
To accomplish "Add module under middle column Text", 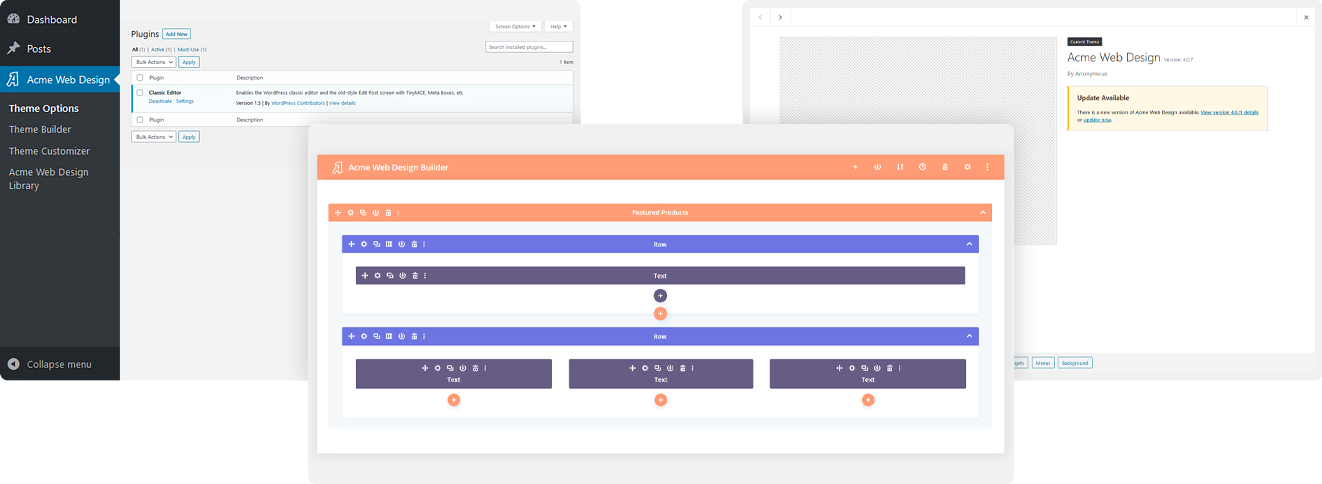I will click(x=660, y=400).
